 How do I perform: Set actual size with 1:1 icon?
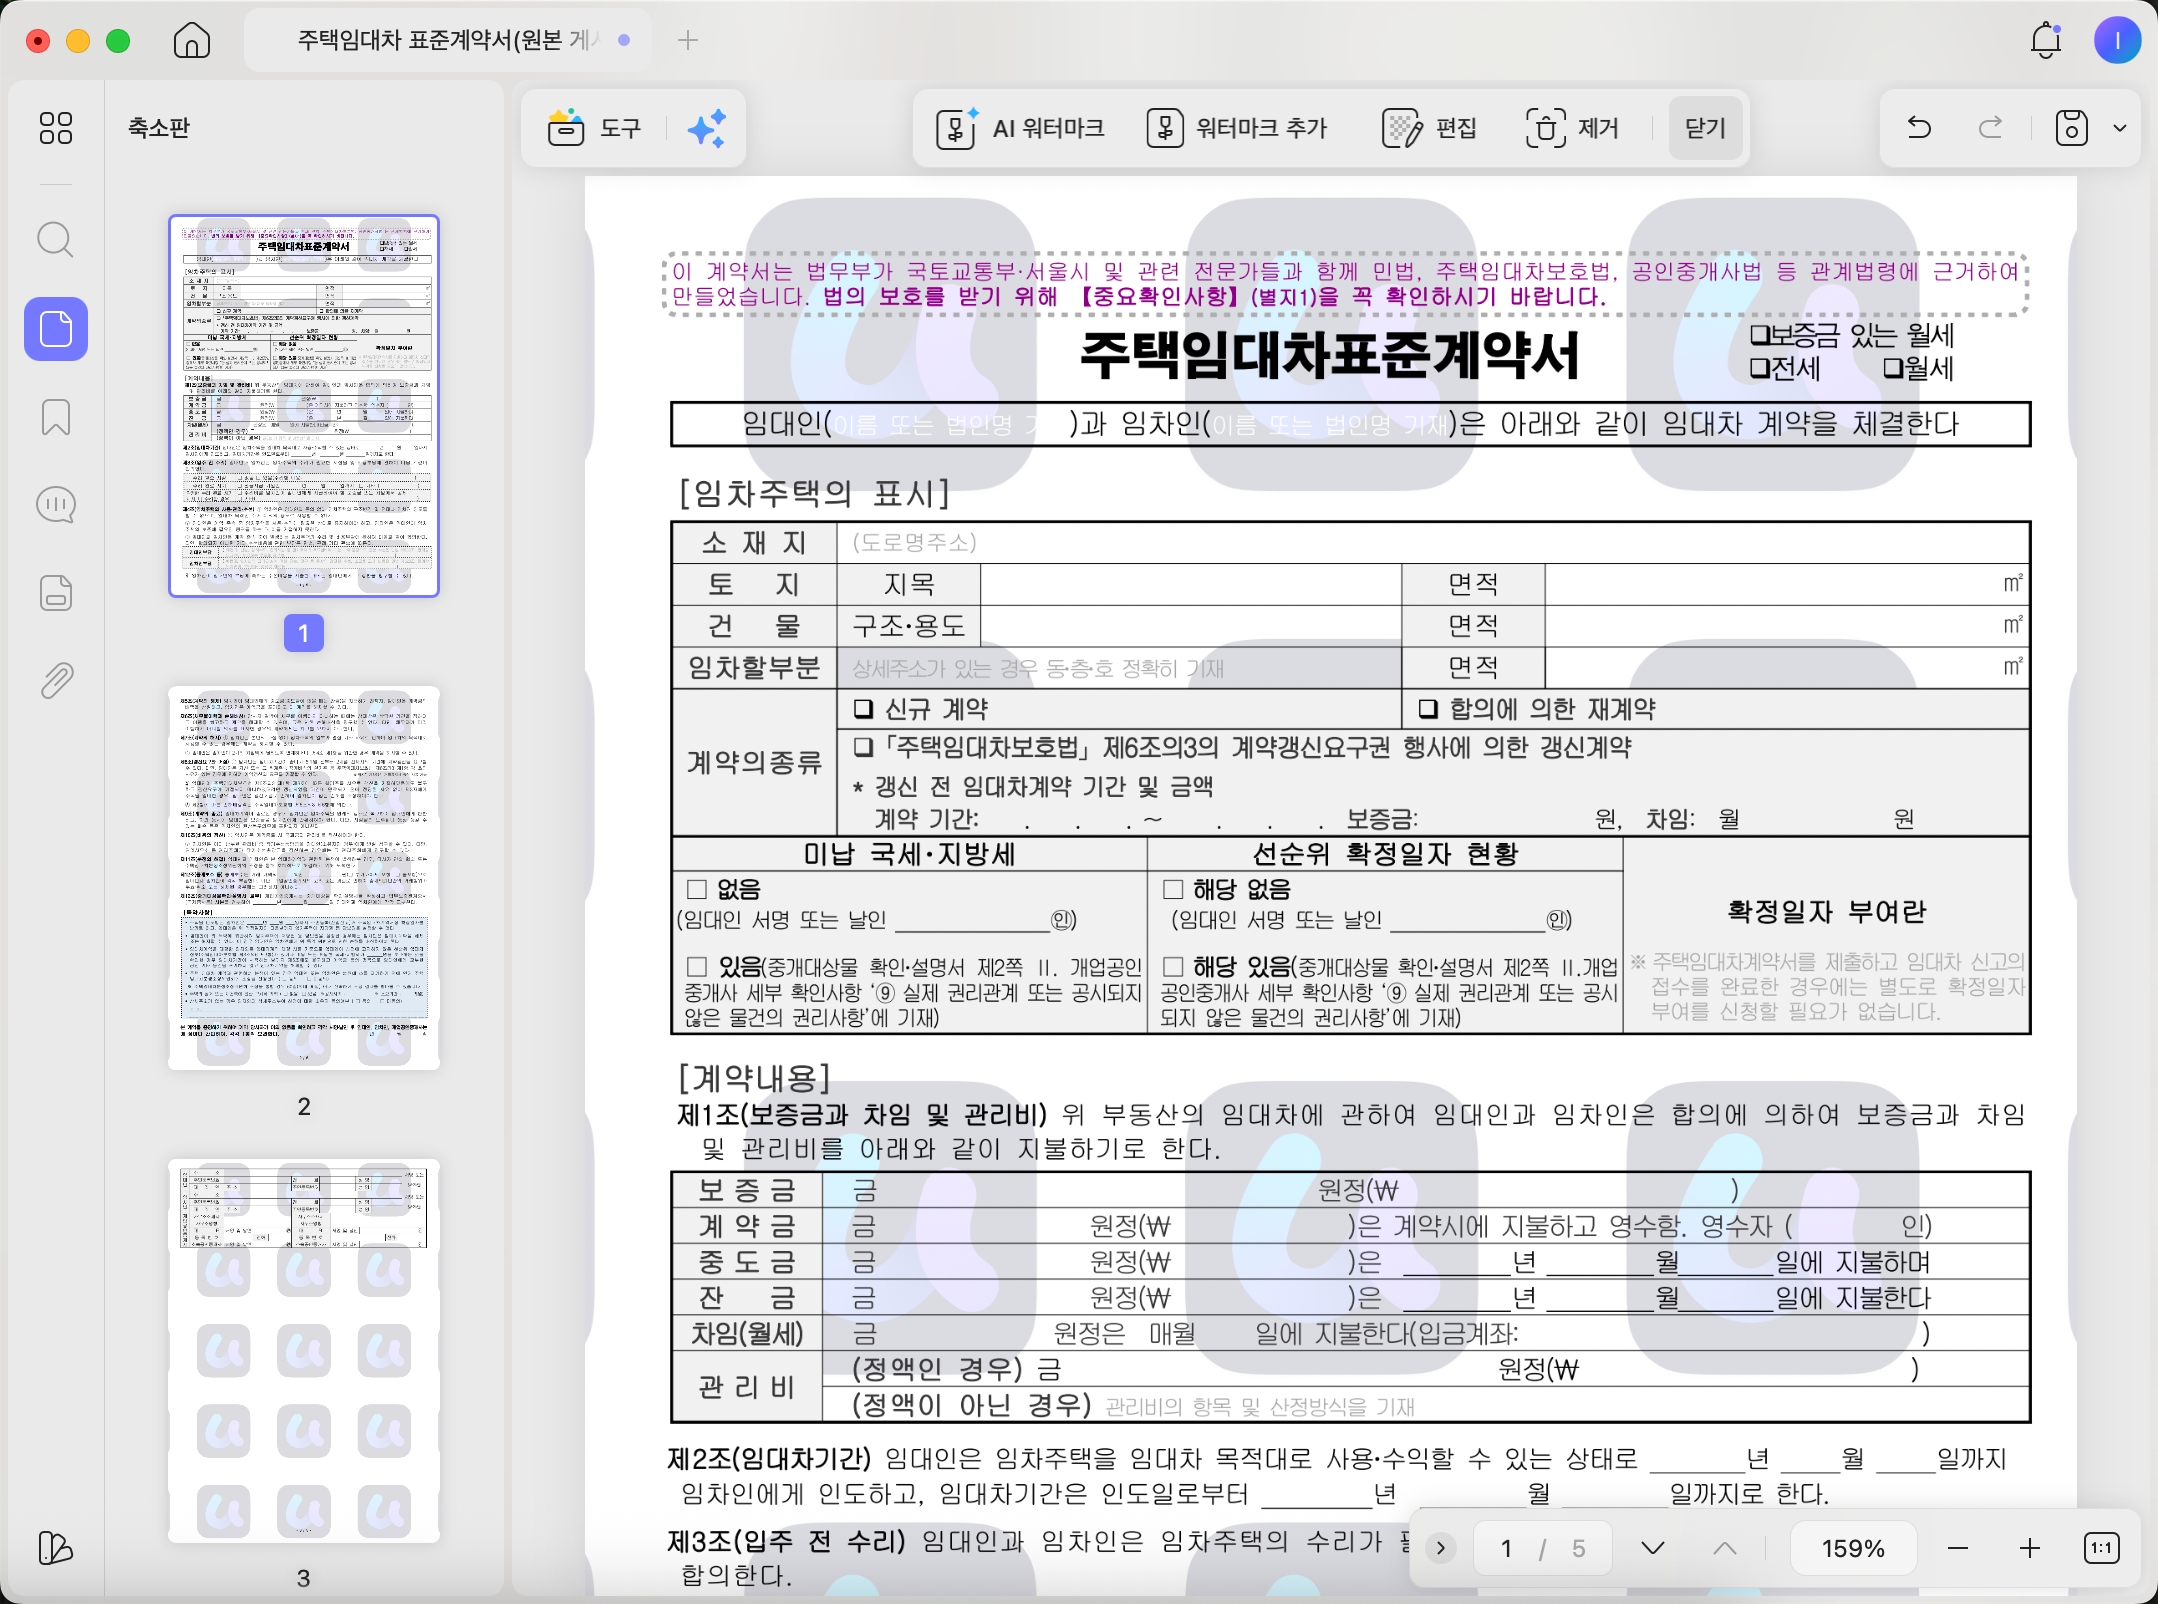click(2102, 1548)
